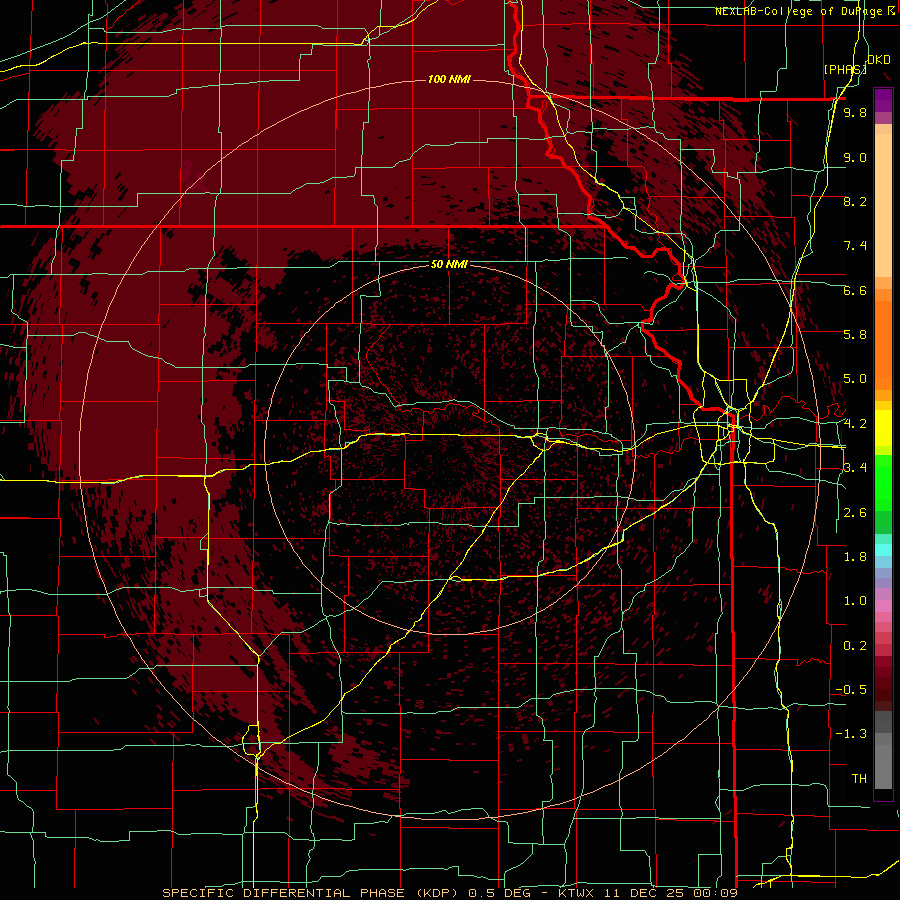Click the bright green segment of the color bar

coord(883,482)
